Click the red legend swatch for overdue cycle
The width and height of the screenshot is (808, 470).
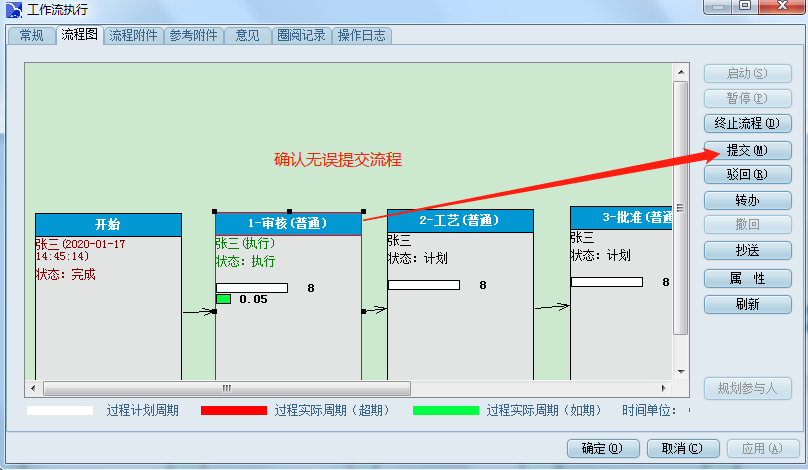click(234, 410)
